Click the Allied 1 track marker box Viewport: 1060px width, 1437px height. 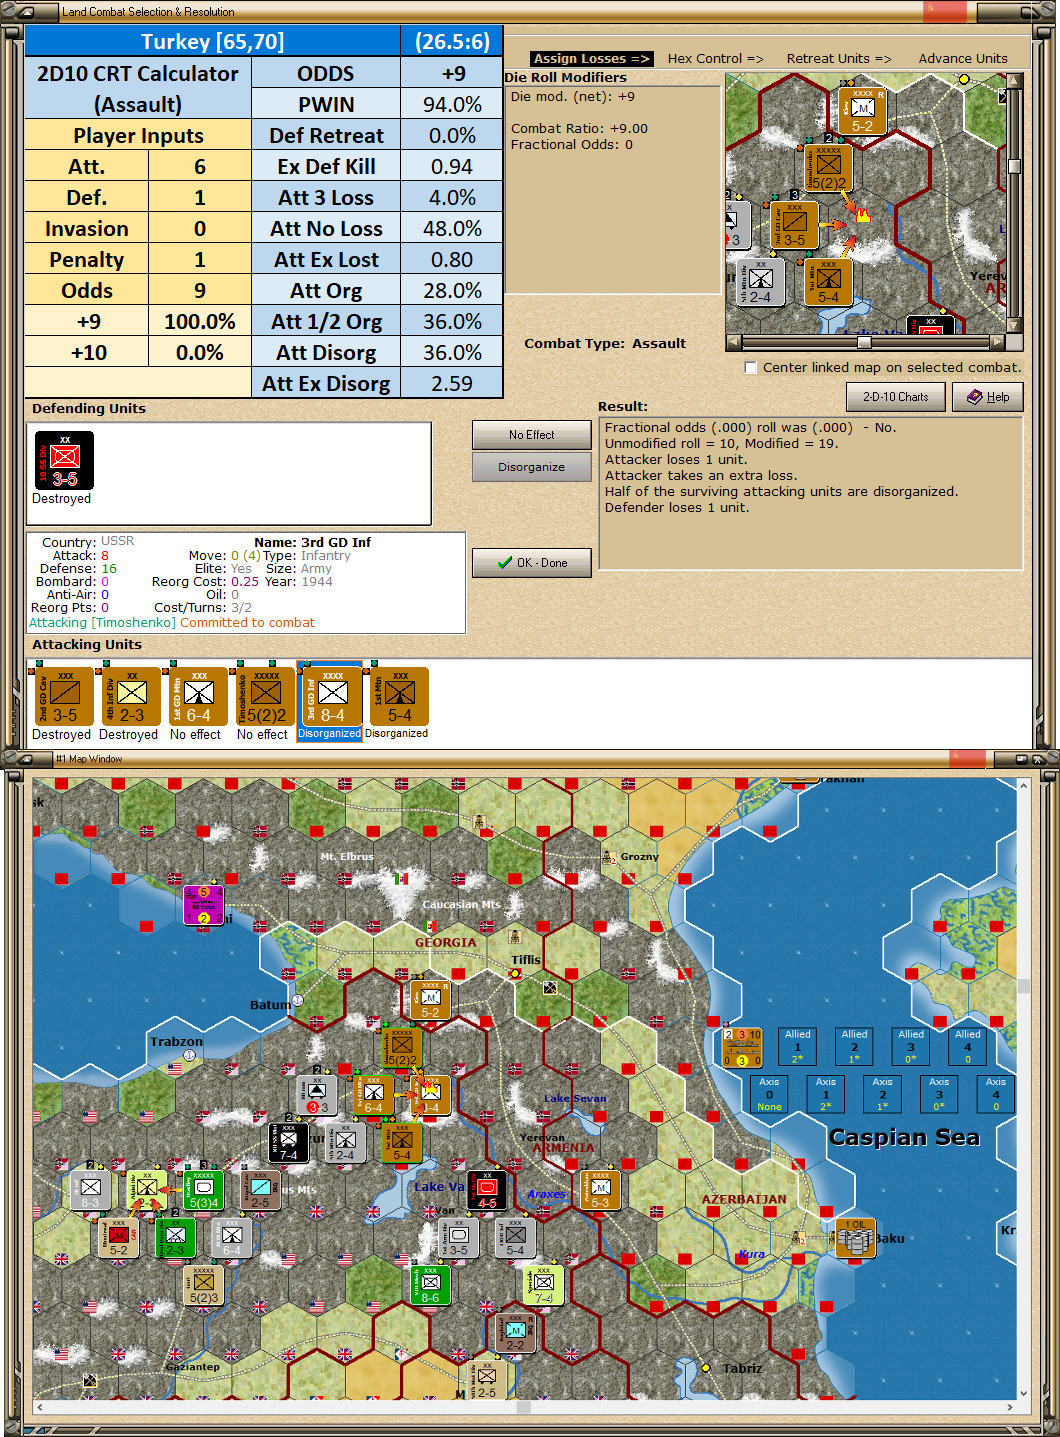[x=798, y=1046]
